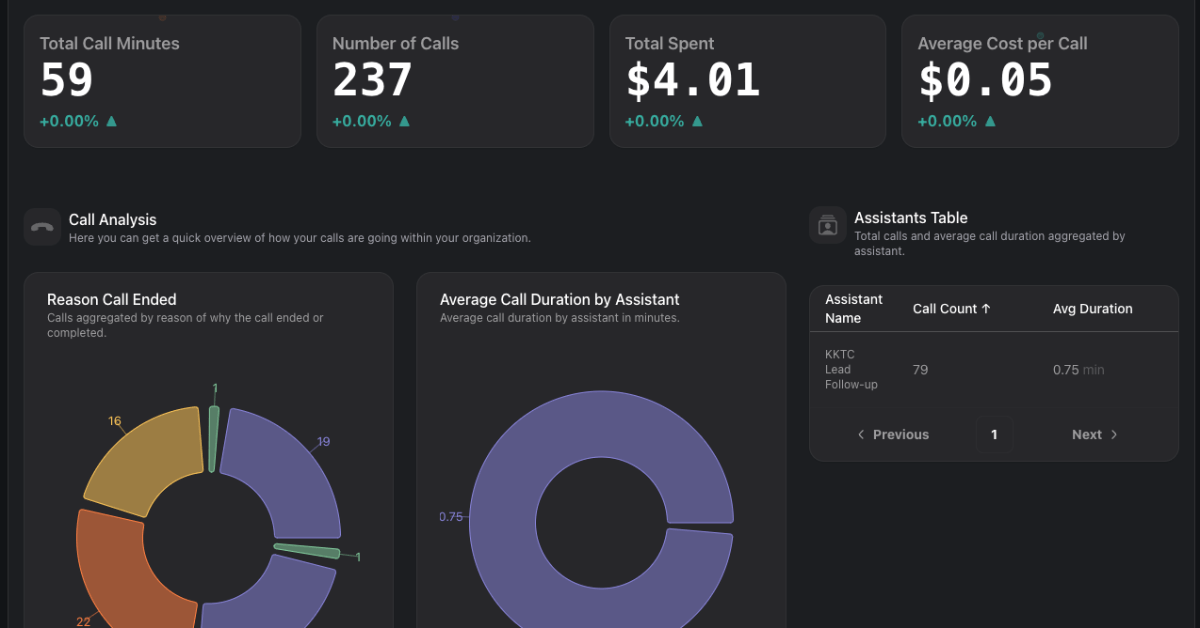
Task: Click green trend arrow under Total Call Minutes
Action: pos(111,121)
